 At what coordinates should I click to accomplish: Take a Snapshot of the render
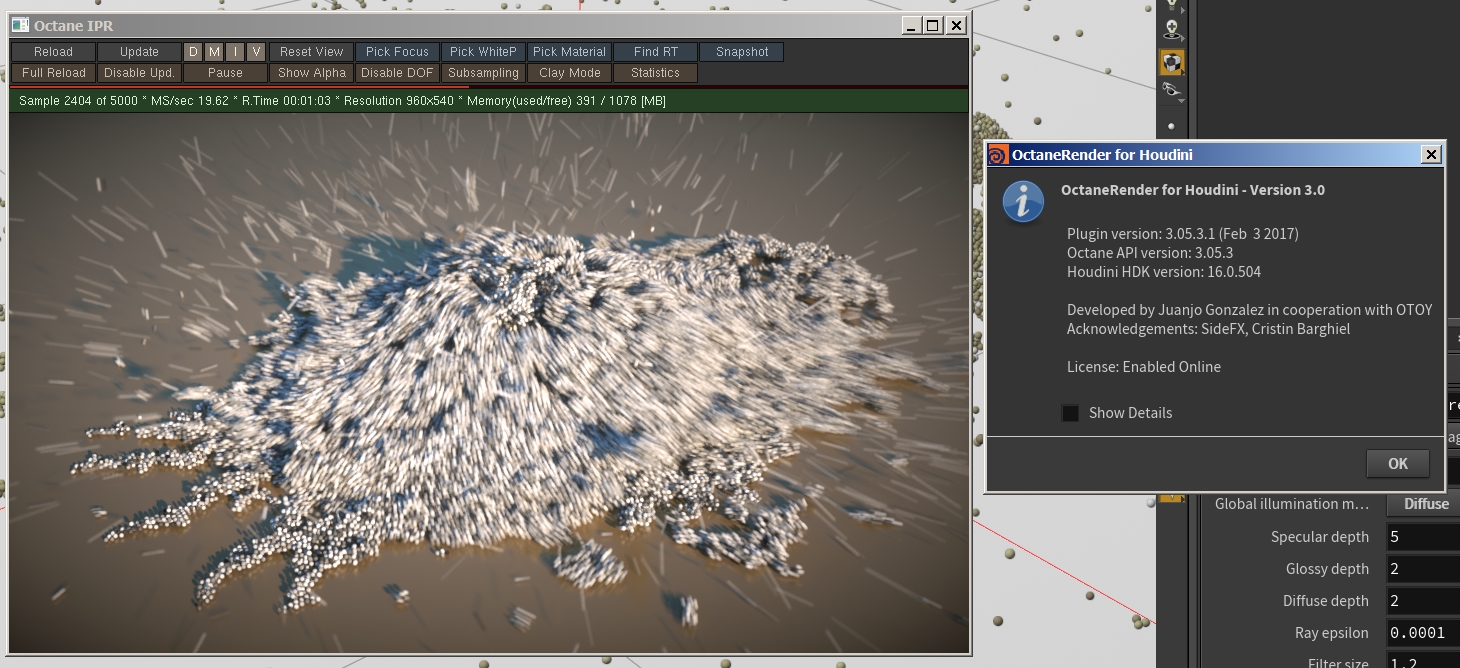pyautogui.click(x=742, y=52)
